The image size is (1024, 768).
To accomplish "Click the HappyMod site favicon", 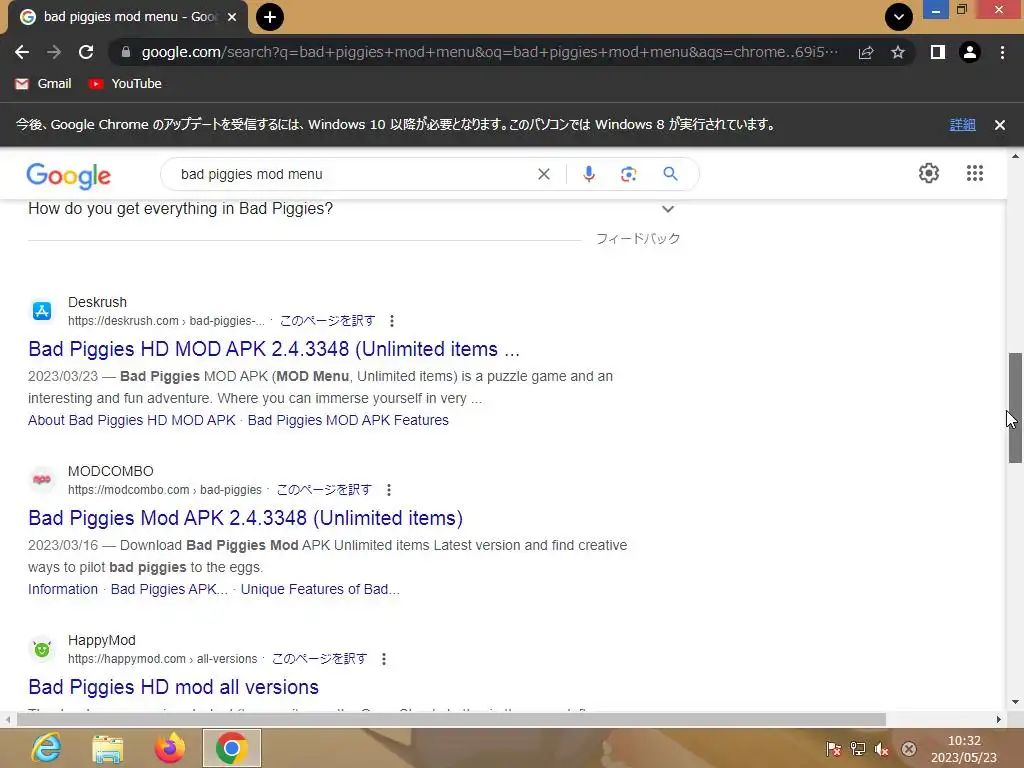I will click(42, 648).
